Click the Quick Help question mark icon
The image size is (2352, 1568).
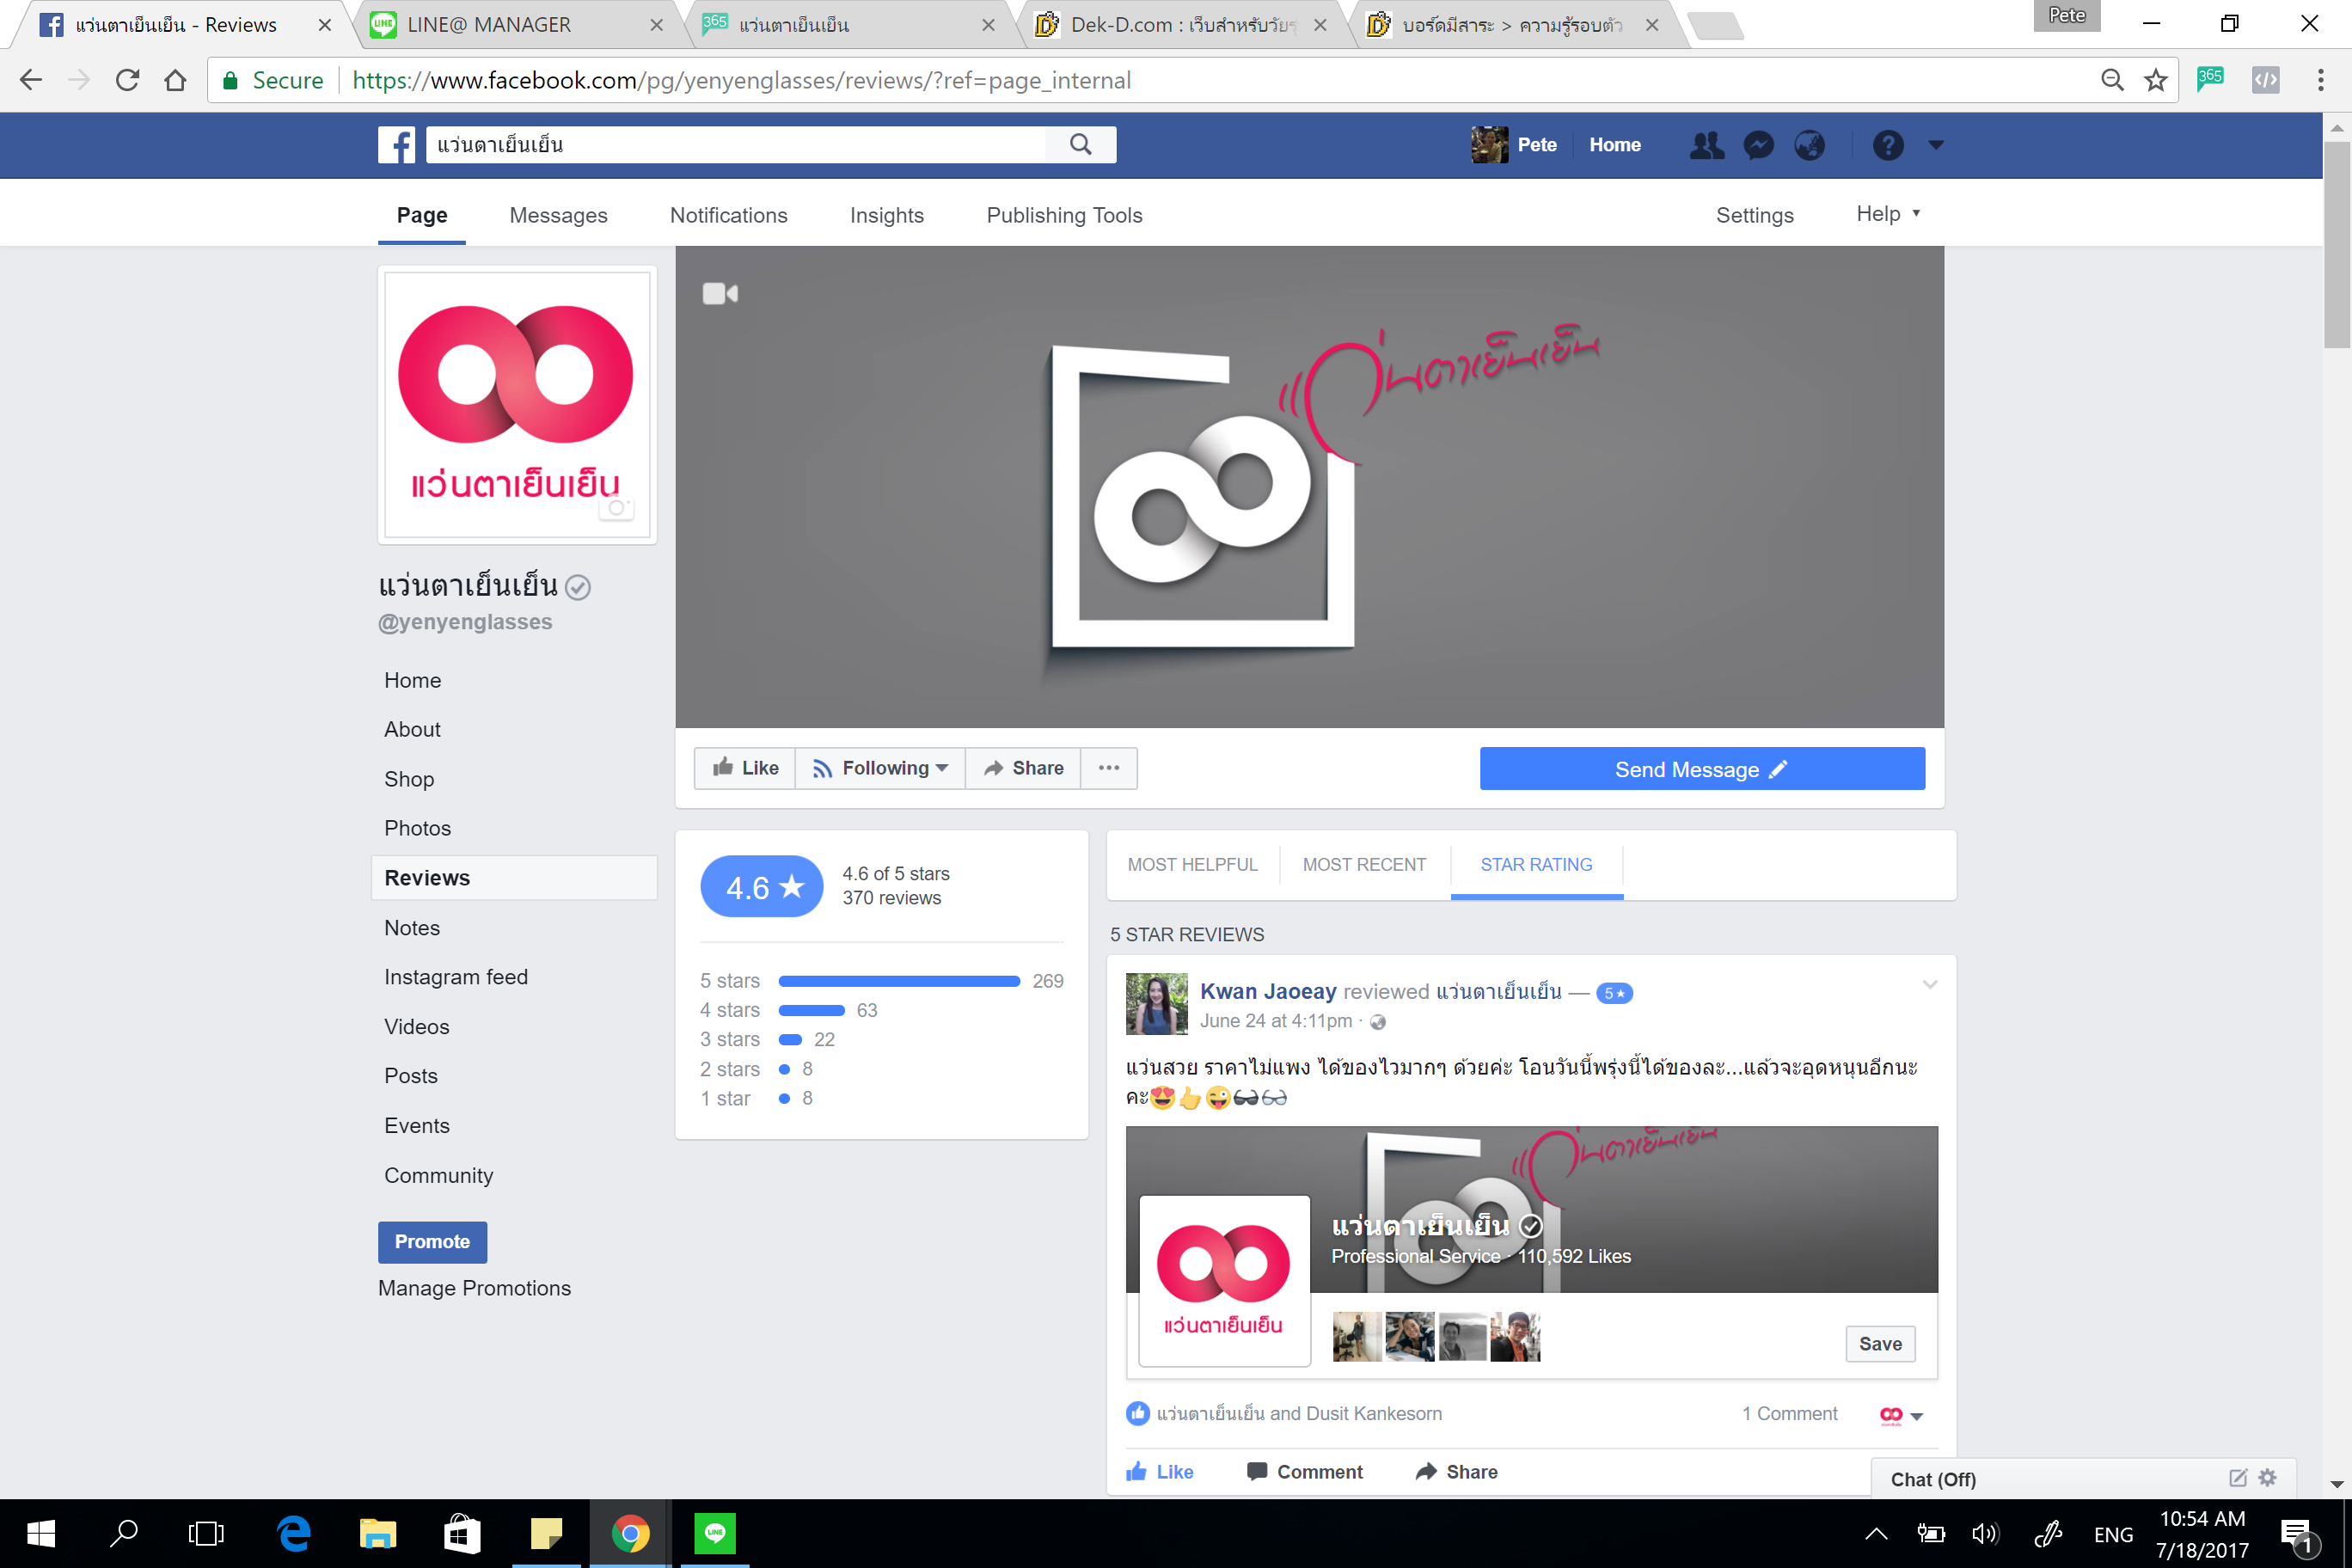(1887, 145)
